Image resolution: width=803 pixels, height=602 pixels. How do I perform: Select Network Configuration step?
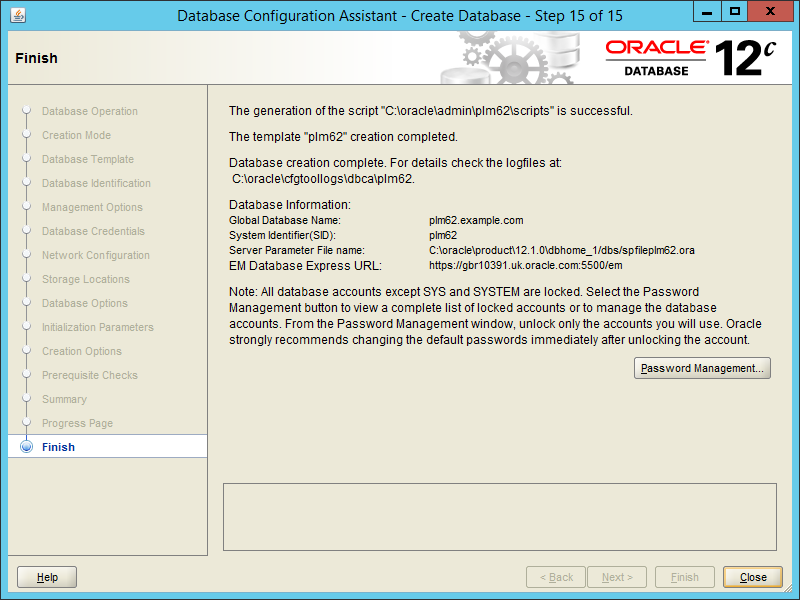(96, 255)
